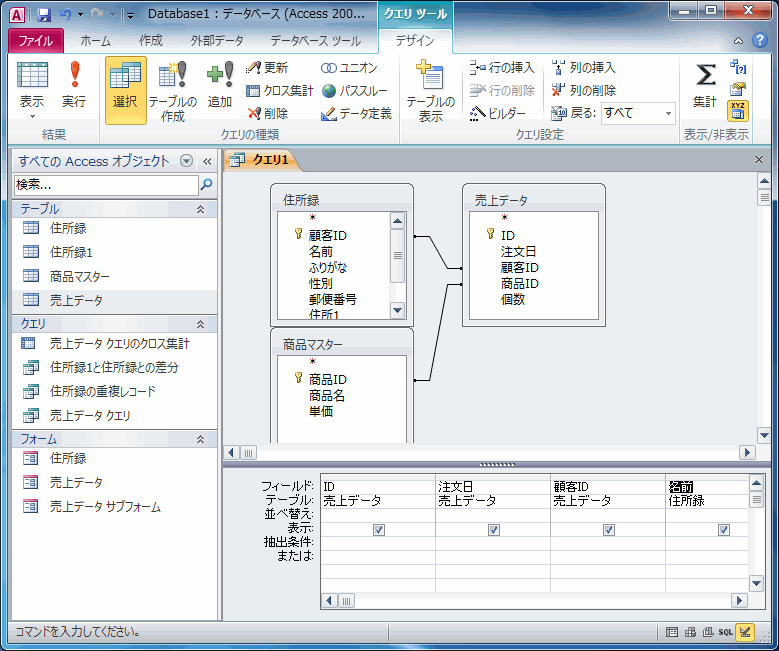Switch to SQL view in status bar
779x651 pixels.
(725, 632)
